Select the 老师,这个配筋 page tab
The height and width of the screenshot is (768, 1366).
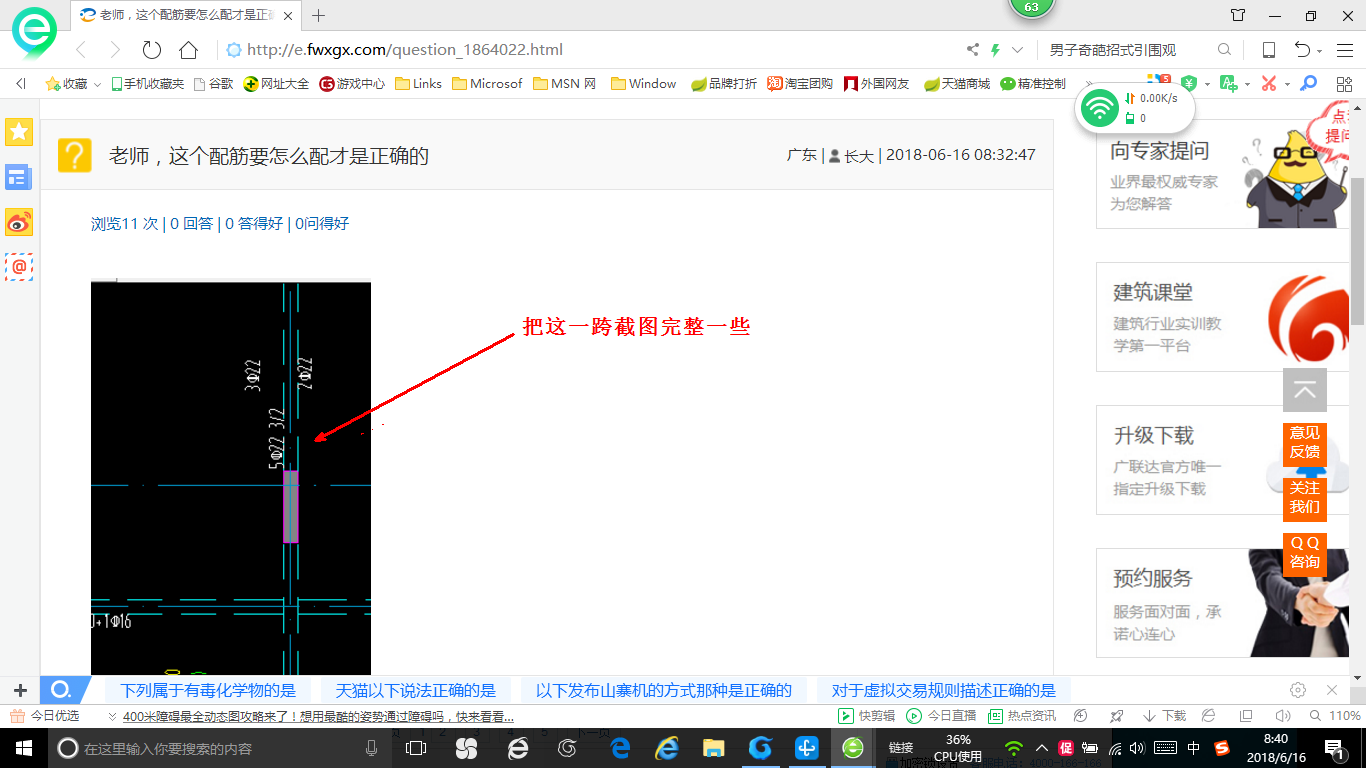185,15
